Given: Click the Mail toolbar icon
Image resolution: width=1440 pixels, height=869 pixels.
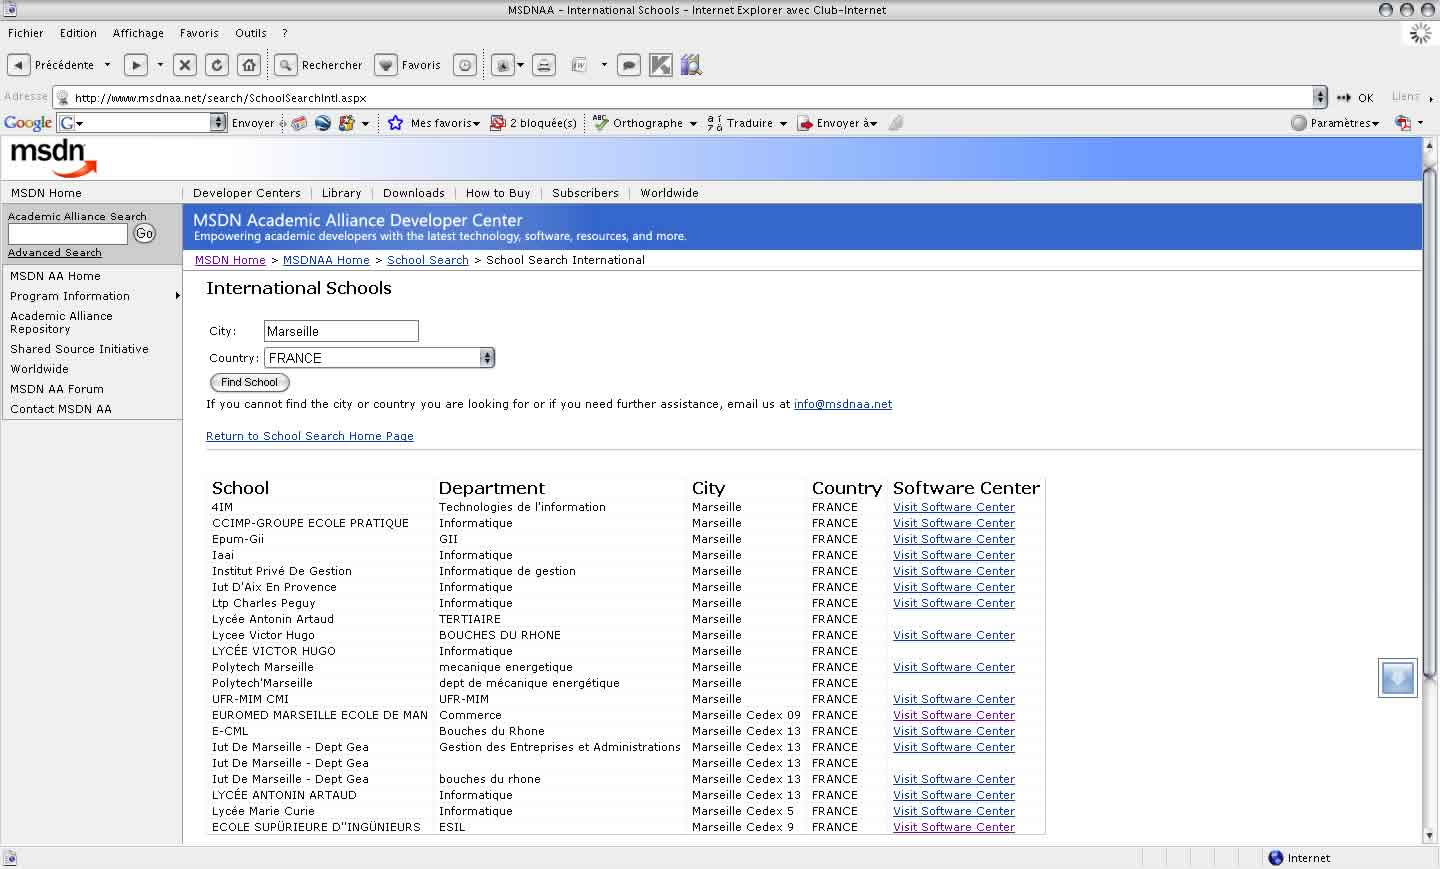Looking at the screenshot, I should coord(503,65).
